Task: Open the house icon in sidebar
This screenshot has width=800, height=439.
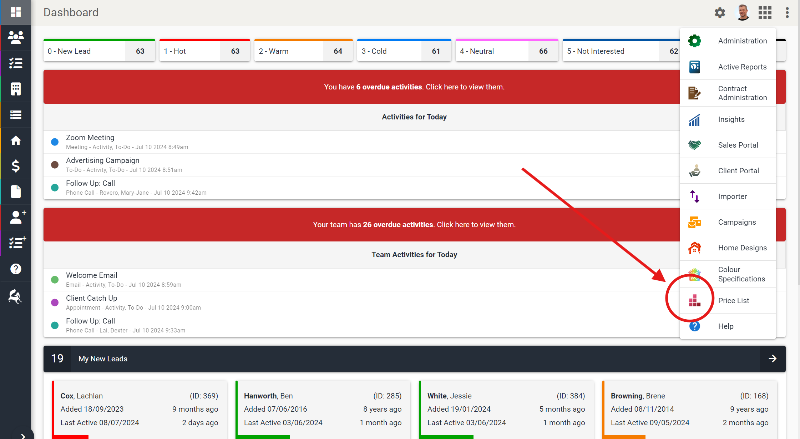Action: (16, 140)
